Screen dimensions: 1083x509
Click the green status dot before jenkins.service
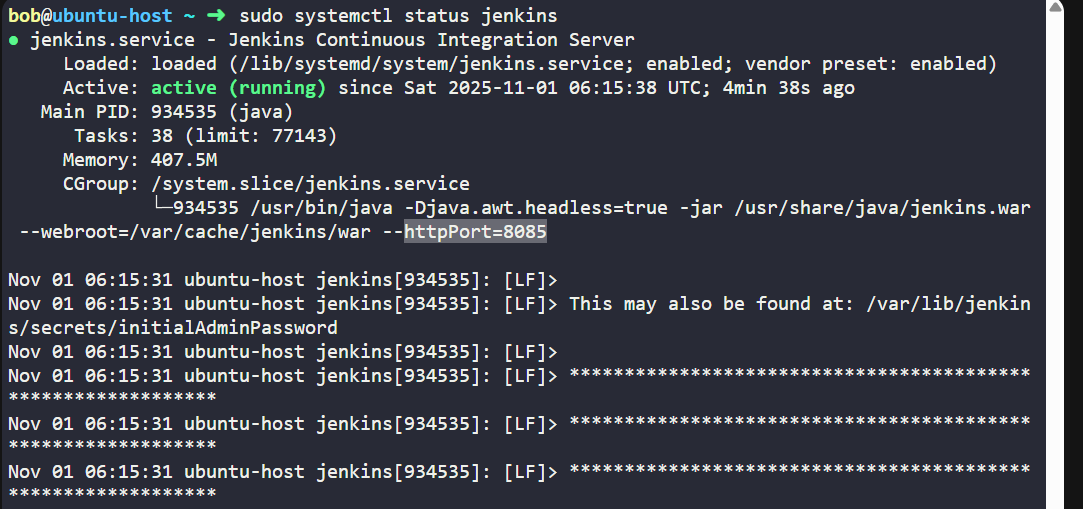[14, 41]
